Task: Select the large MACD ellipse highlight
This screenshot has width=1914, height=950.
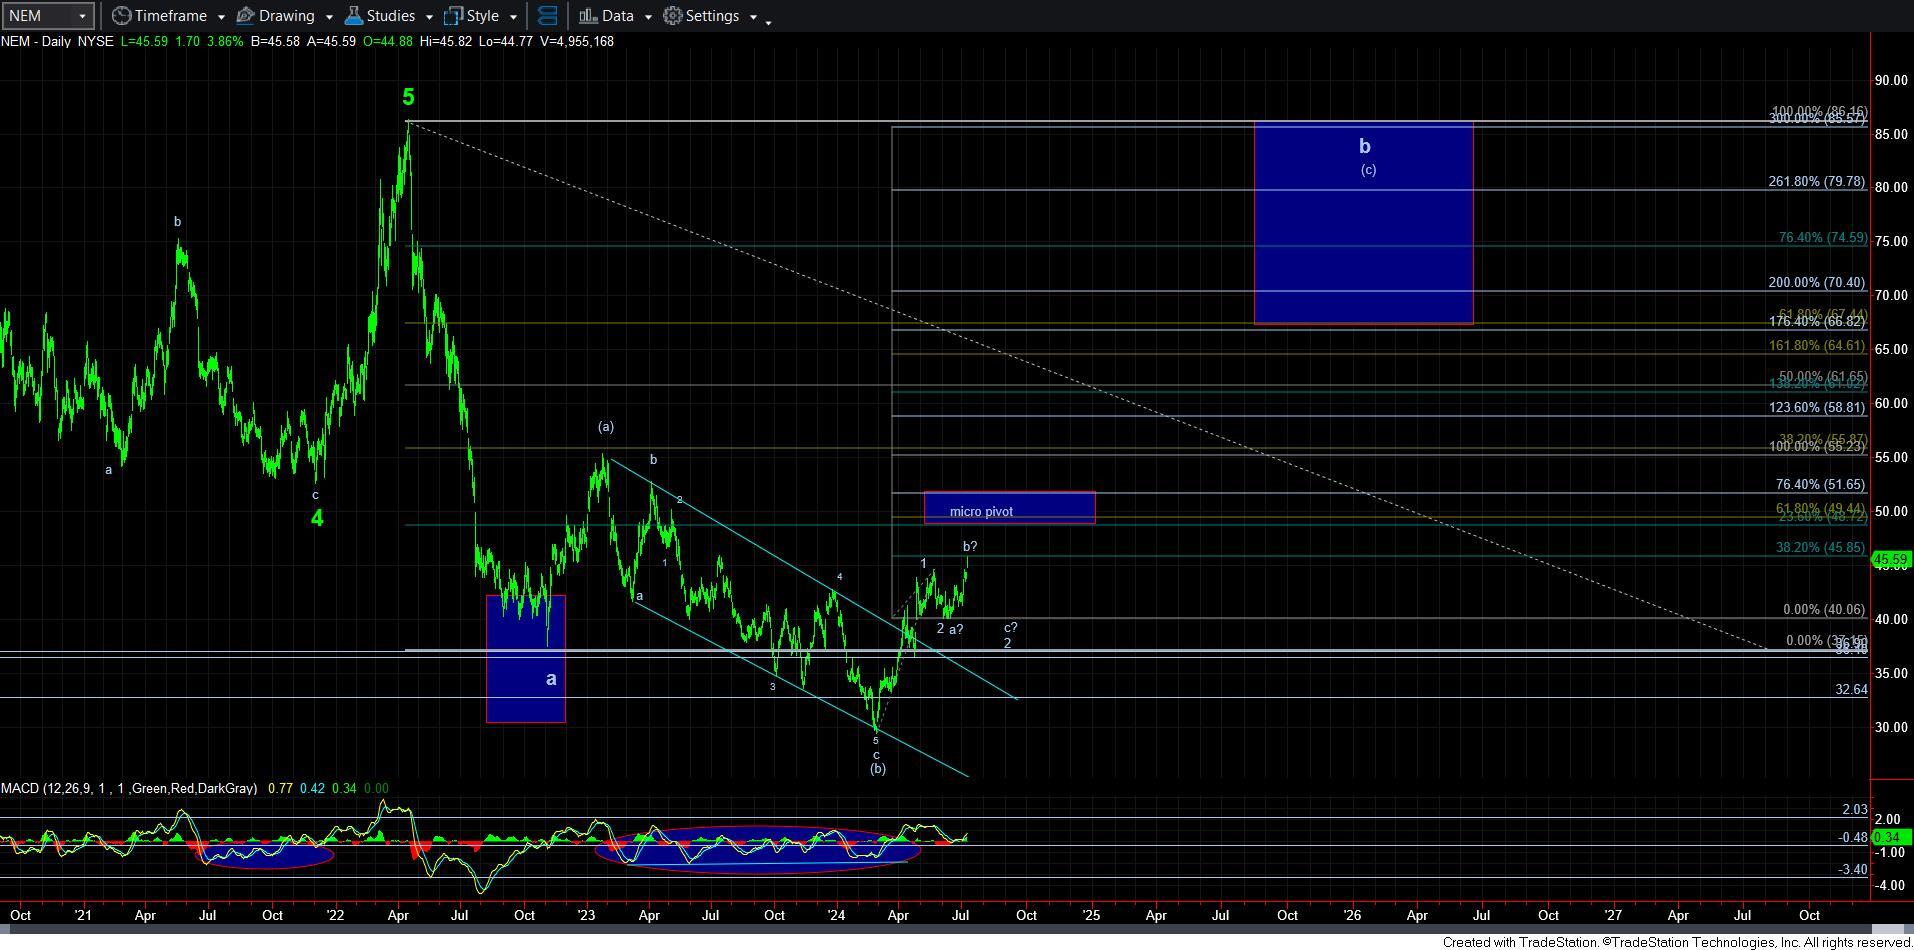Action: click(757, 849)
